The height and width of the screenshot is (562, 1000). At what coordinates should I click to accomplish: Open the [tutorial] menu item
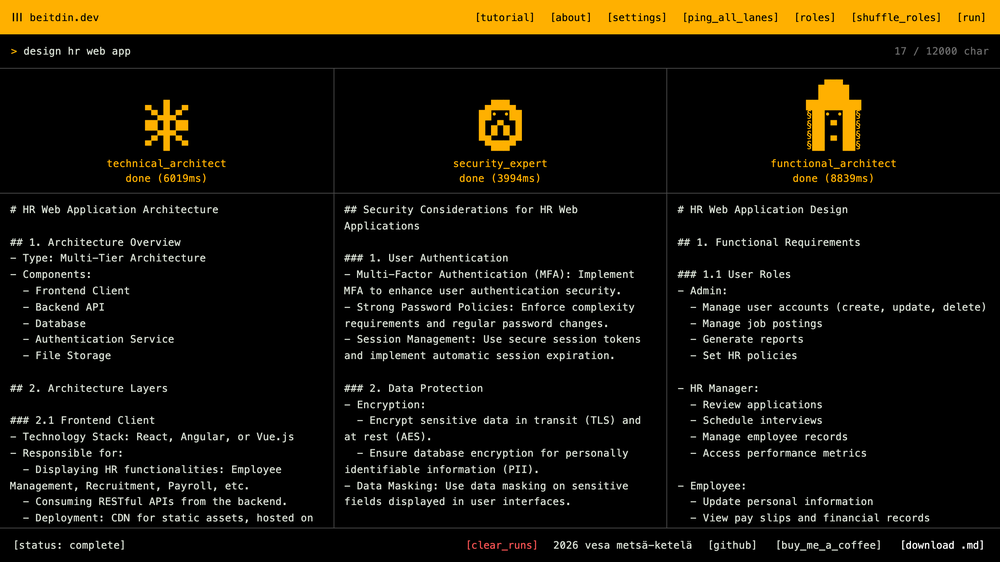pyautogui.click(x=504, y=17)
